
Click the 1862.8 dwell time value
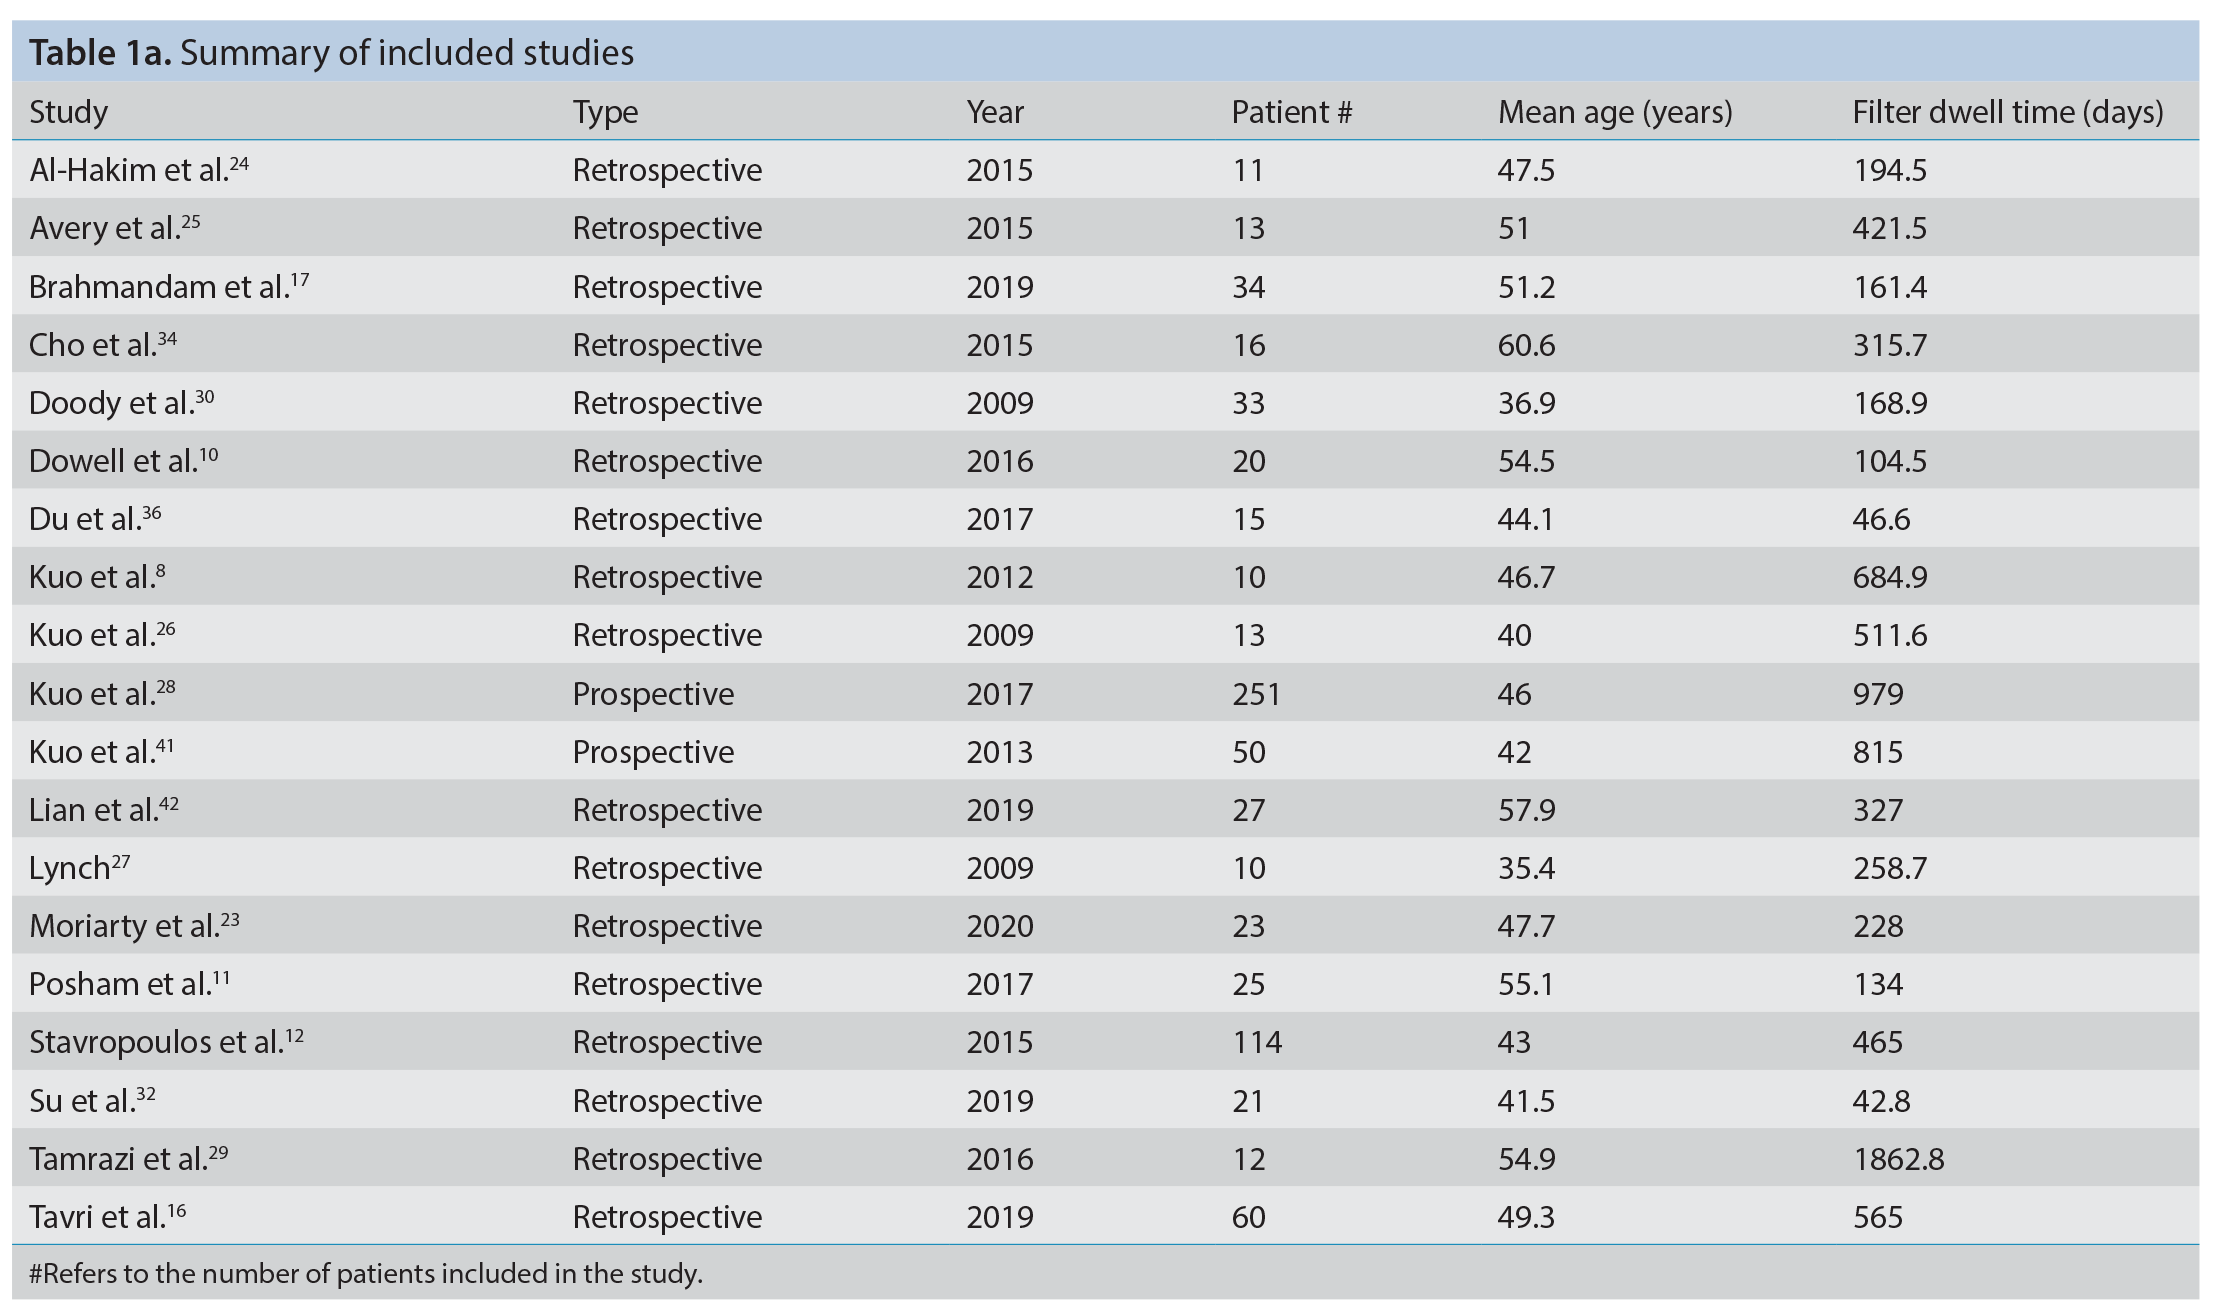pyautogui.click(x=1898, y=1158)
